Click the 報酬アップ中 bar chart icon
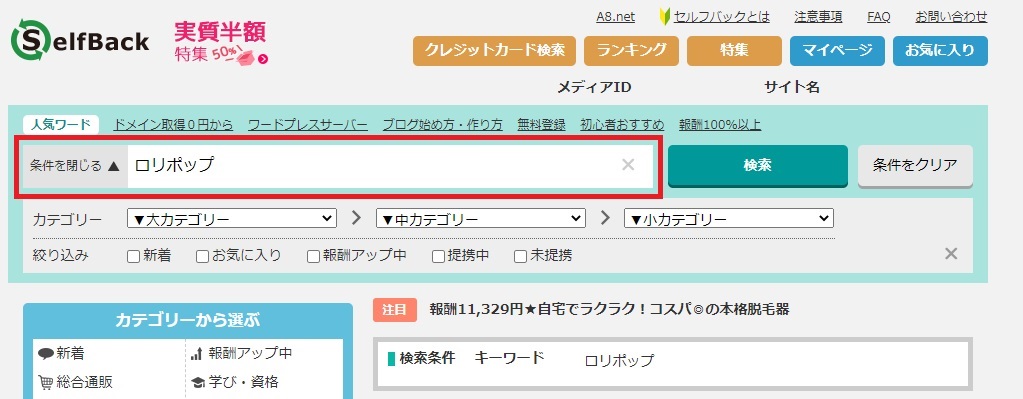The image size is (1023, 399). (x=197, y=354)
